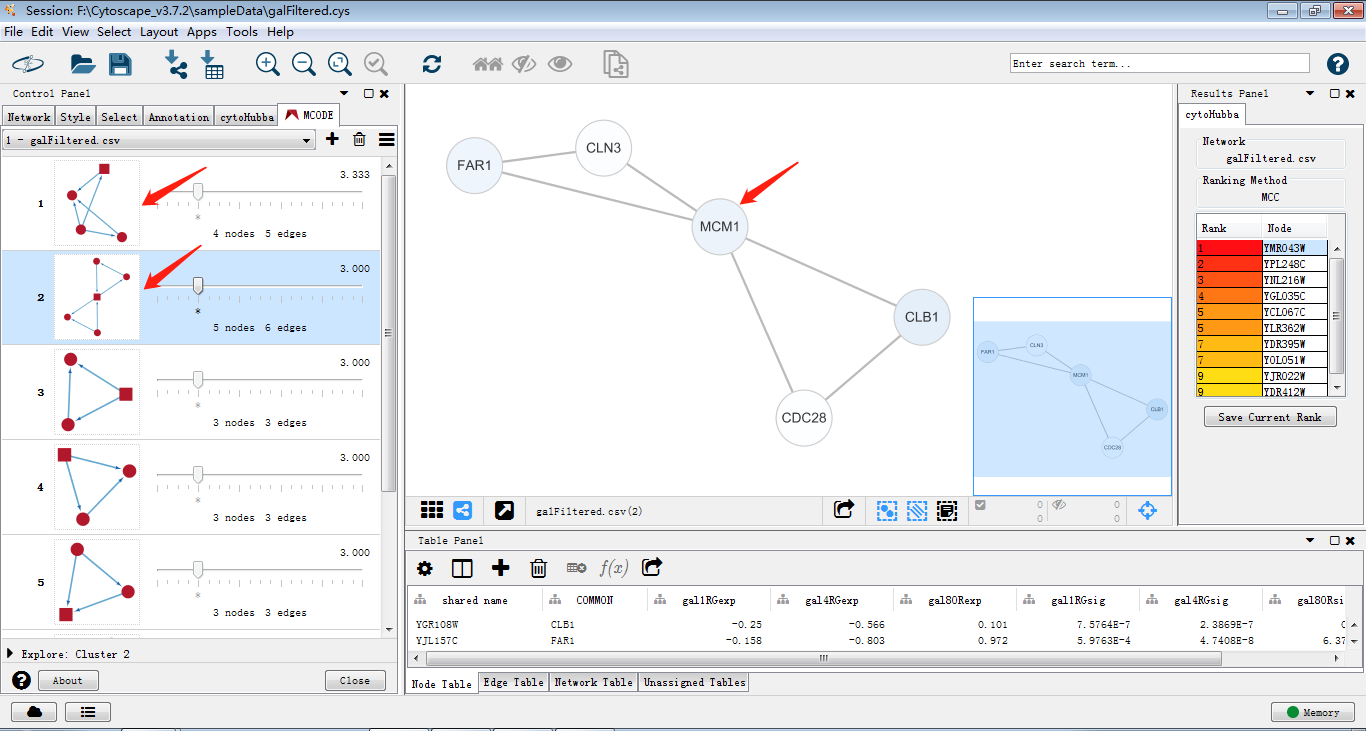Viewport: 1366px width, 731px height.
Task: Toggle the annotation selection mode icon
Action: [x=947, y=510]
